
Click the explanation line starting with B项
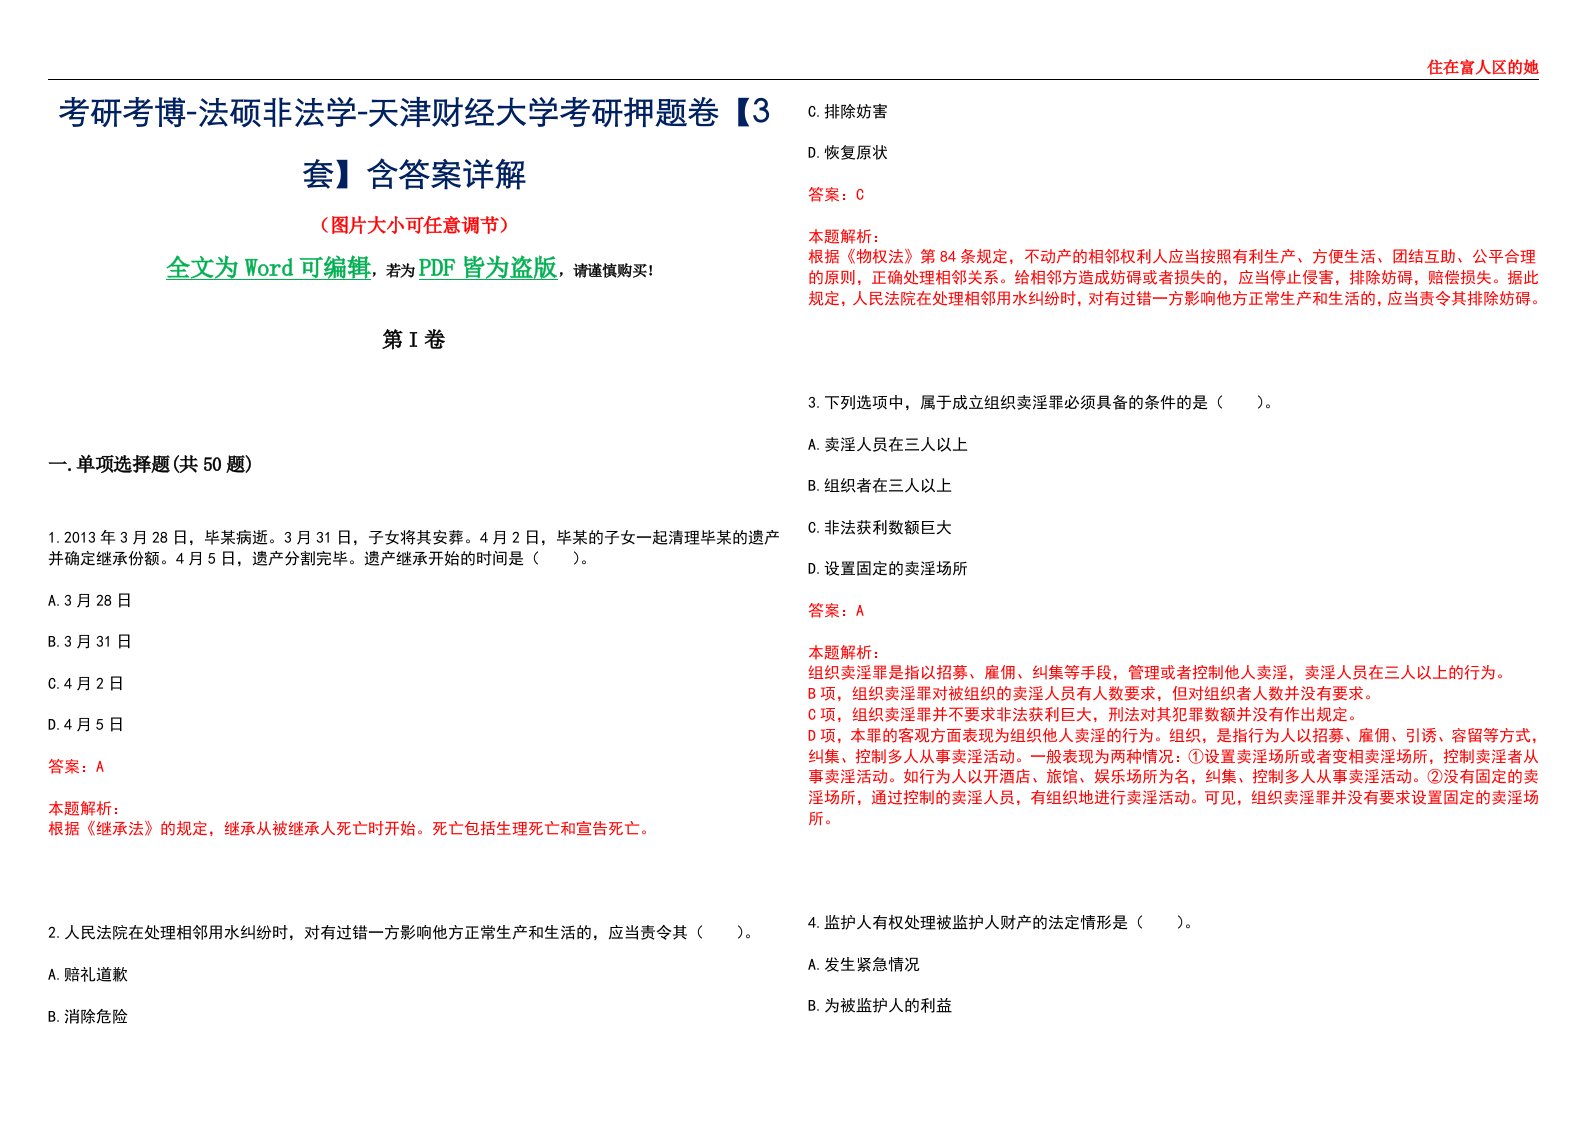(1091, 693)
